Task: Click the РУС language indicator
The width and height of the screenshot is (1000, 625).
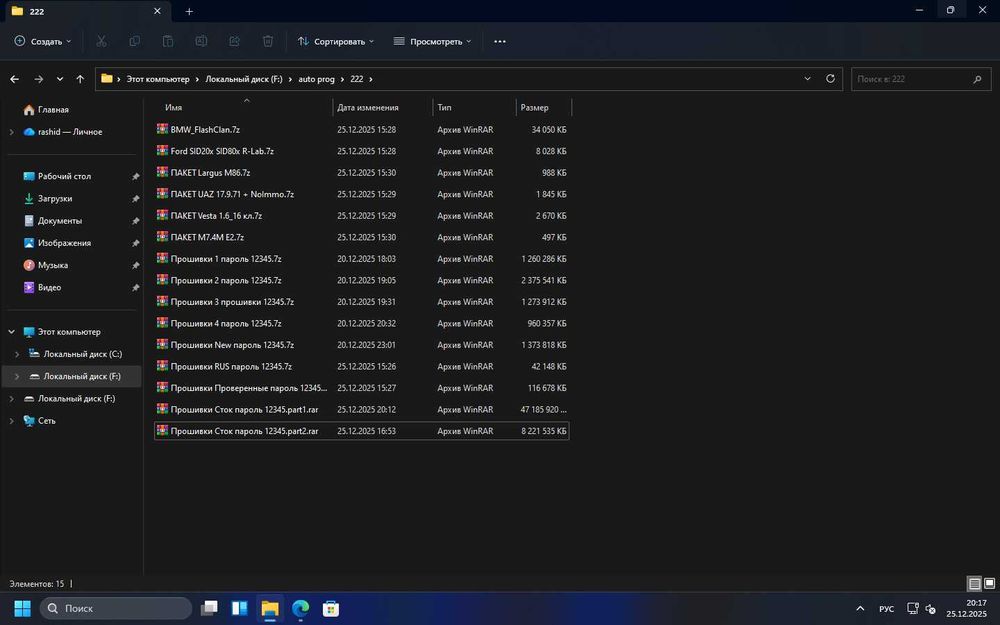Action: click(886, 609)
